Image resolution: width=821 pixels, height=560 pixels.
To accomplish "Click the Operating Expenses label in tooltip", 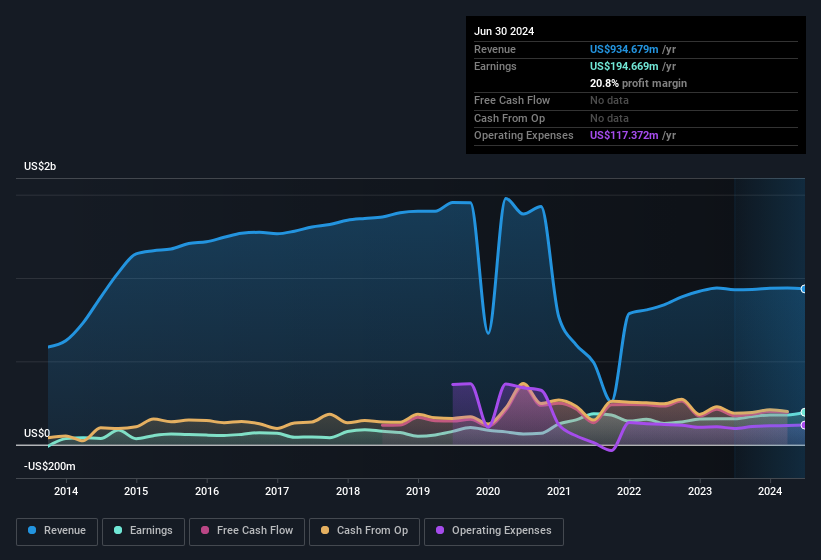I will (x=524, y=136).
